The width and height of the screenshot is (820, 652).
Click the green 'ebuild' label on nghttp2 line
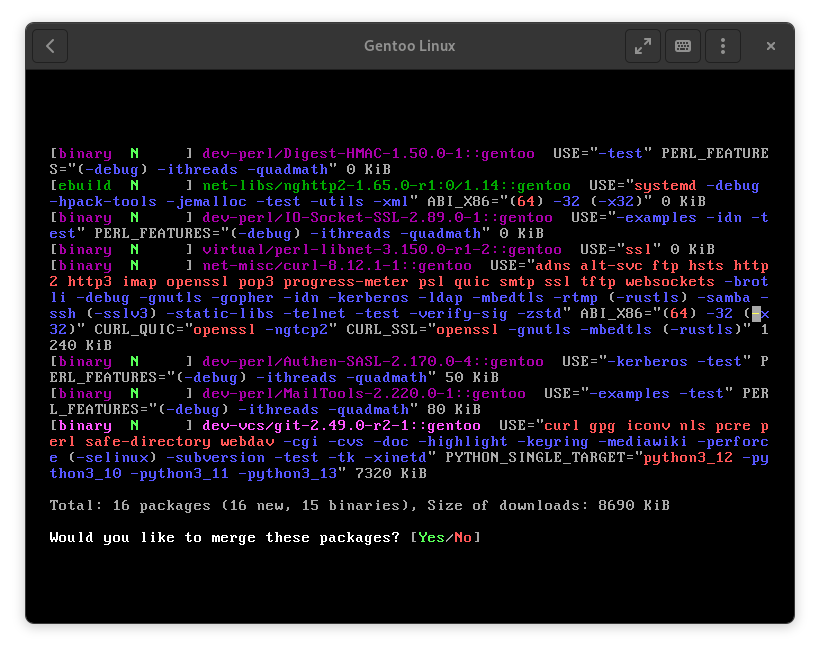(85, 186)
